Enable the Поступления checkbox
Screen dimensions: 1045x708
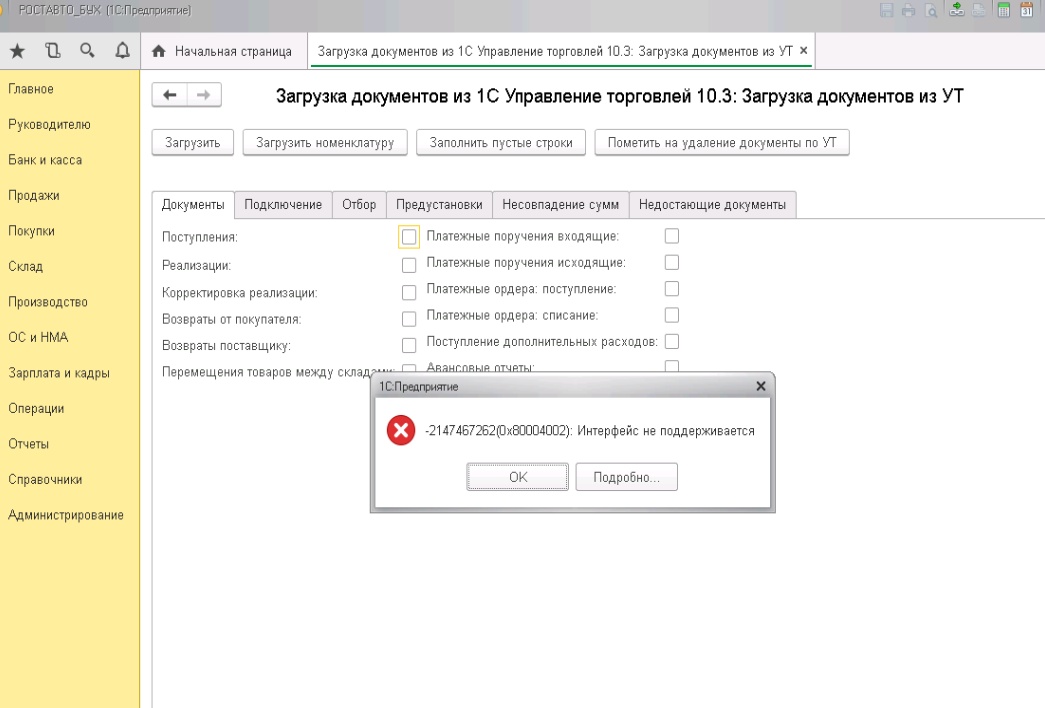click(x=408, y=237)
